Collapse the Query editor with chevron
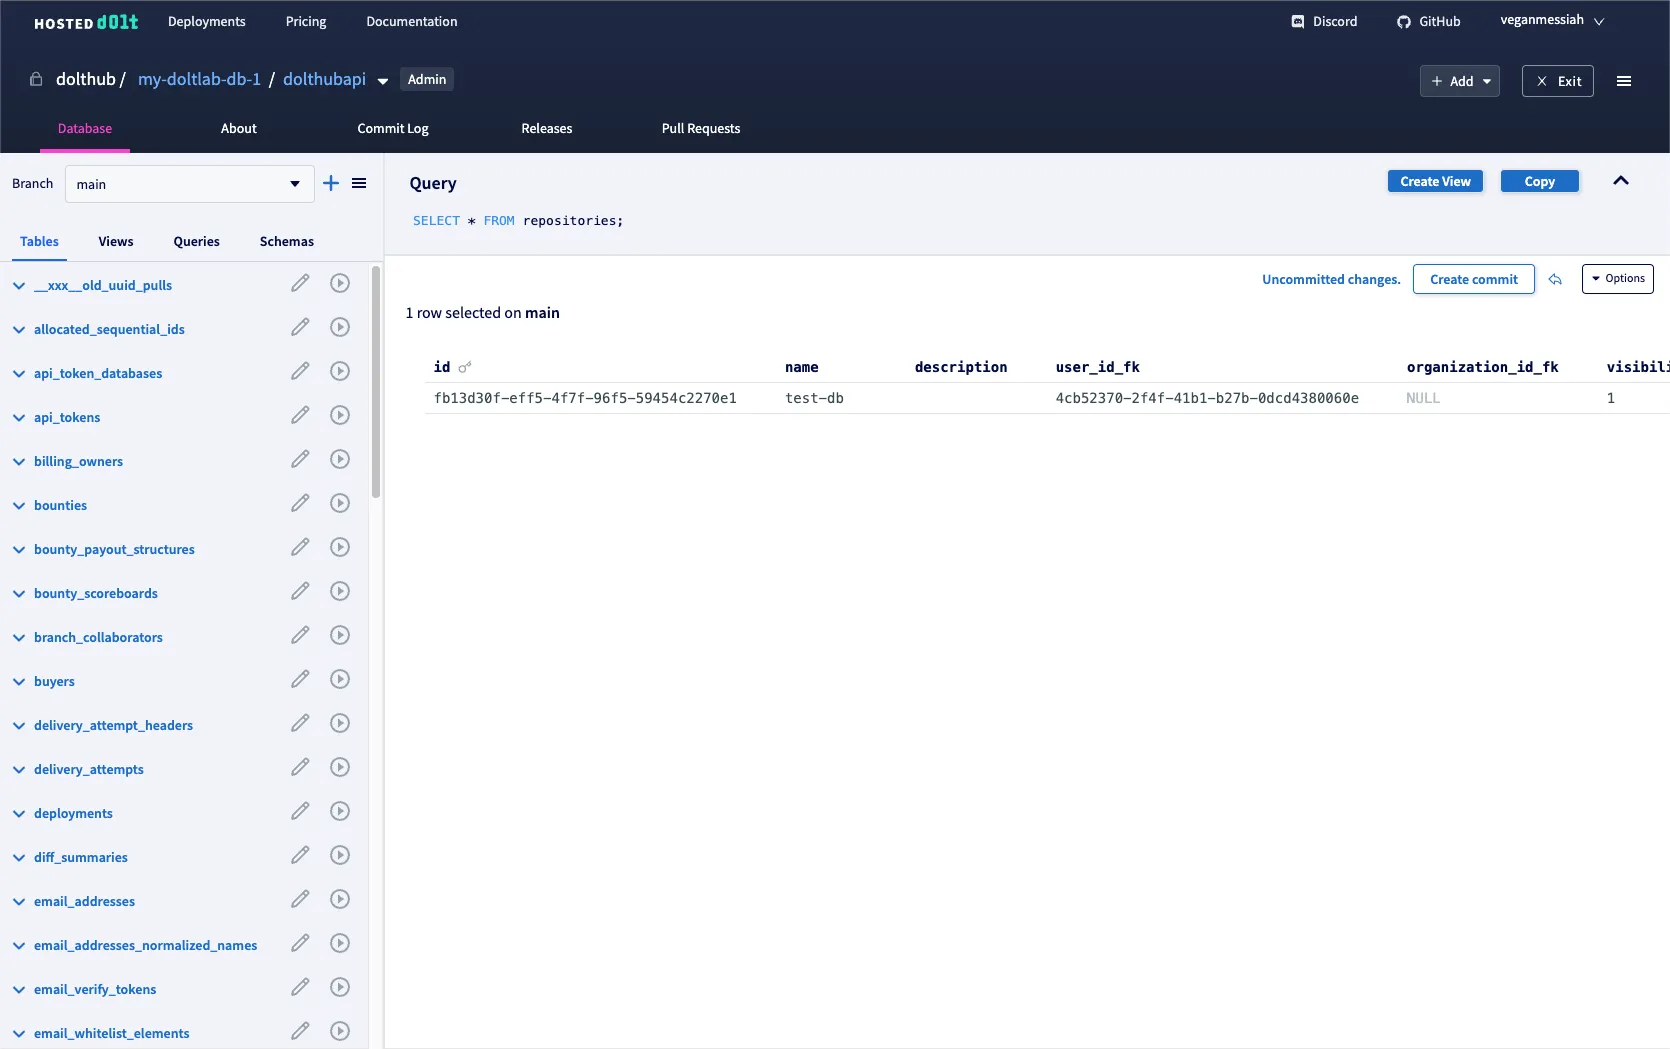The height and width of the screenshot is (1049, 1670). (1621, 181)
